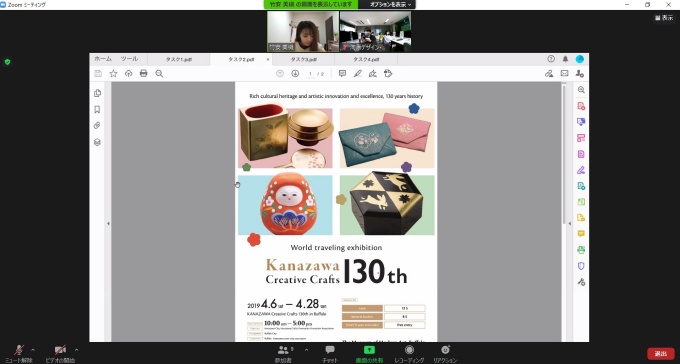Show page thumbnails panel

pos(97,93)
